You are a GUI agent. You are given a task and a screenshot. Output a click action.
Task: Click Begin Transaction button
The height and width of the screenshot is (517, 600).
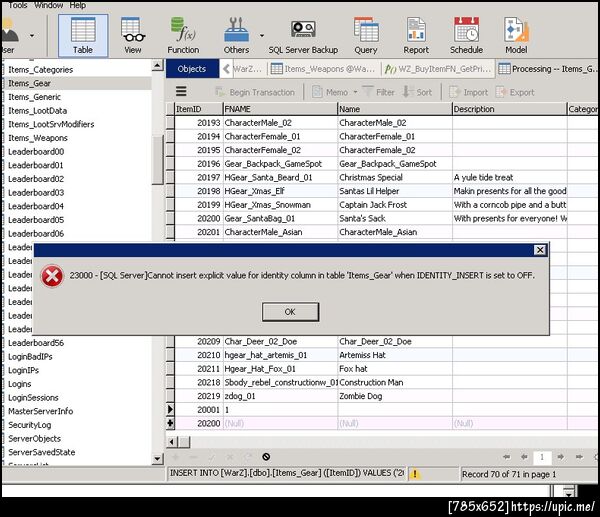click(x=255, y=92)
